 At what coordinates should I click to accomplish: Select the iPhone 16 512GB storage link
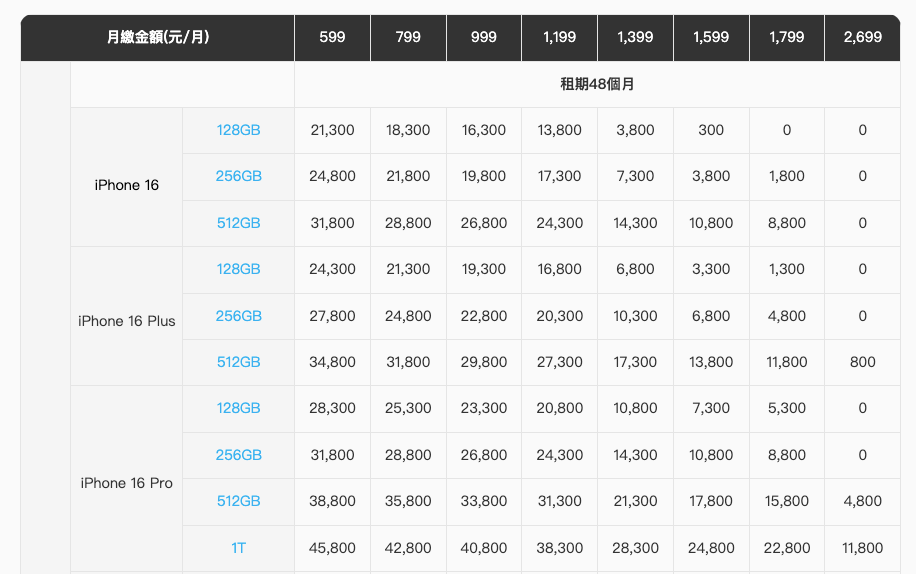point(238,223)
